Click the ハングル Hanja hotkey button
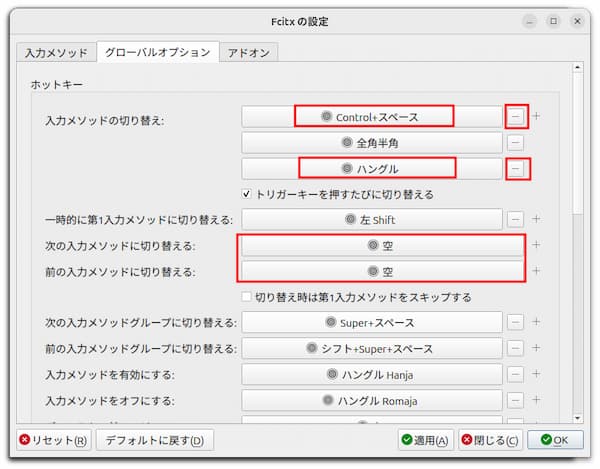 [x=372, y=375]
